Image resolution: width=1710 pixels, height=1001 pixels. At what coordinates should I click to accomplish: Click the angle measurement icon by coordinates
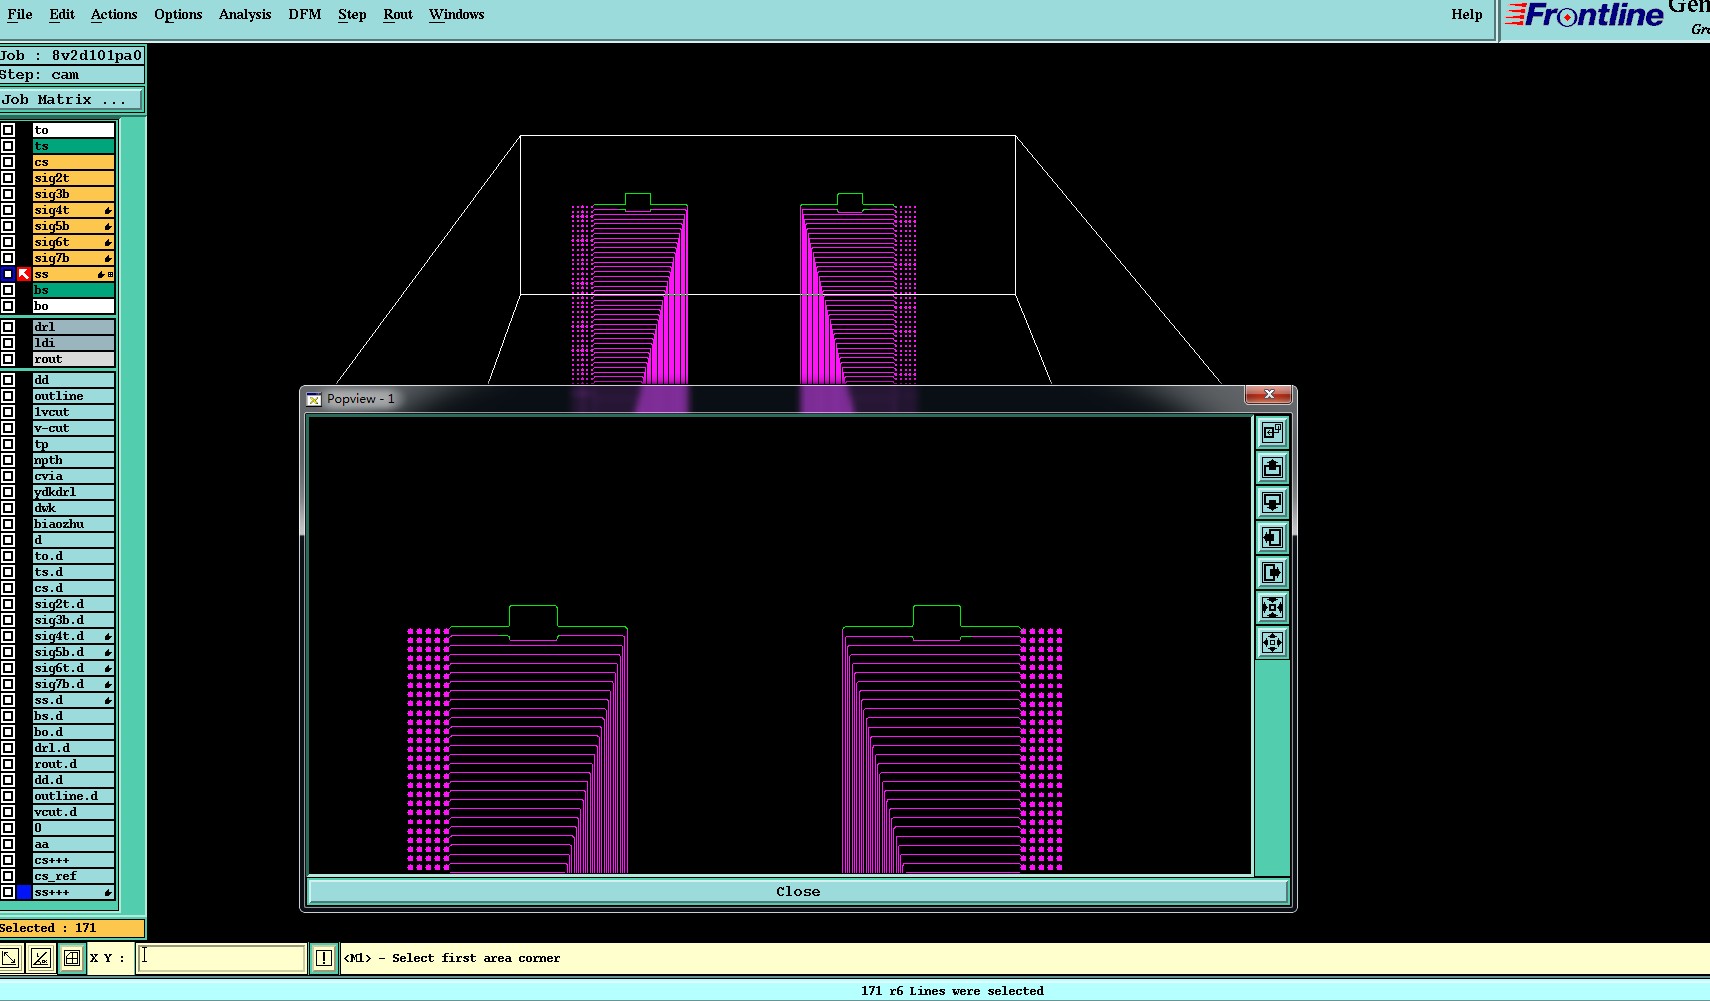40,958
